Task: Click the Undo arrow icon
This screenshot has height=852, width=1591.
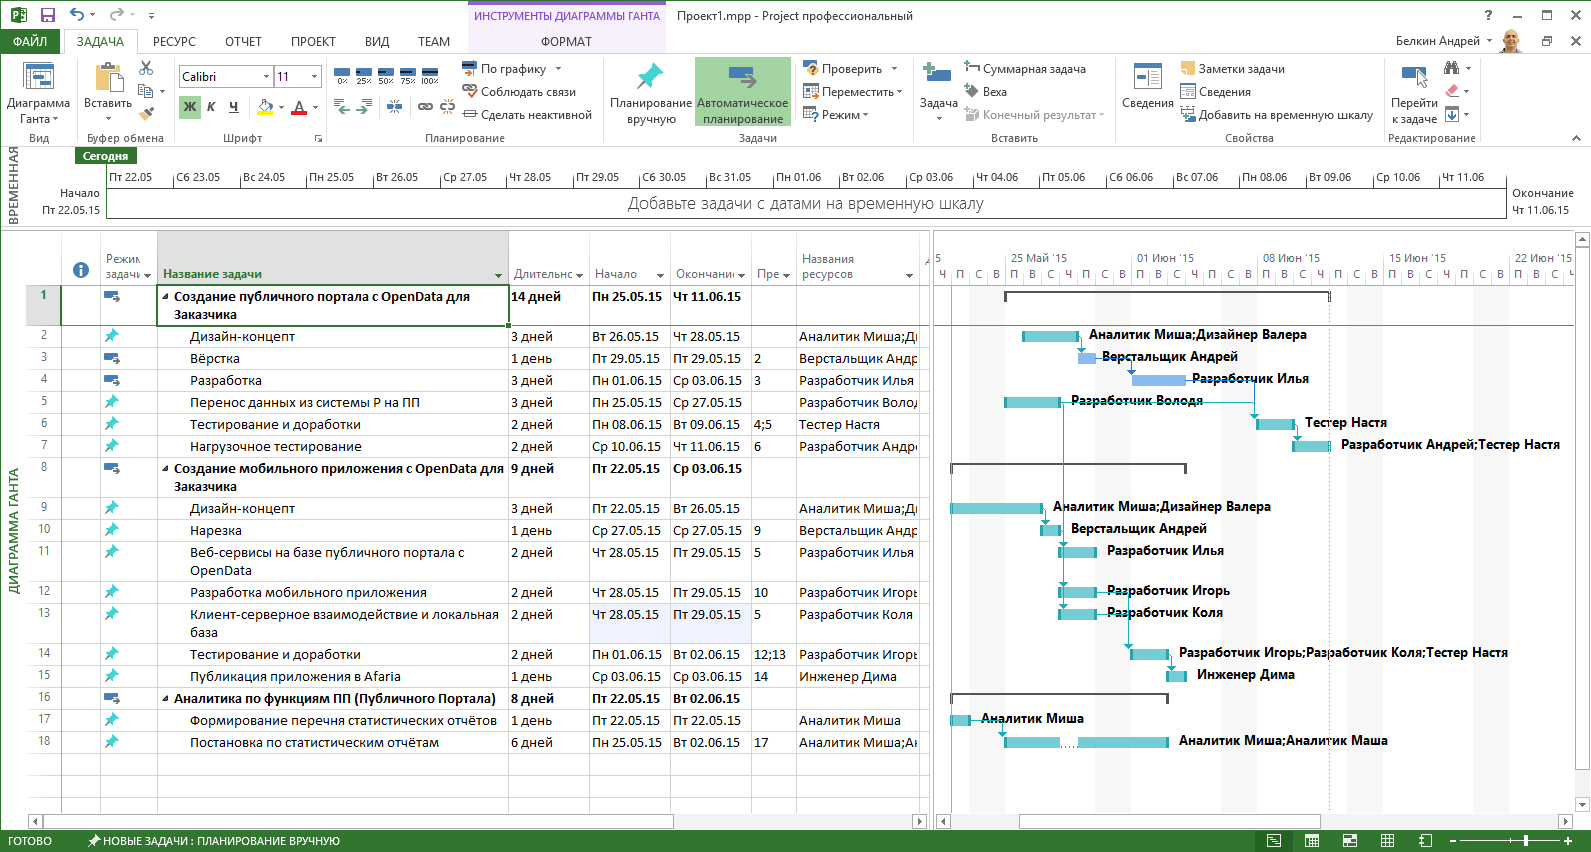Action: tap(77, 15)
